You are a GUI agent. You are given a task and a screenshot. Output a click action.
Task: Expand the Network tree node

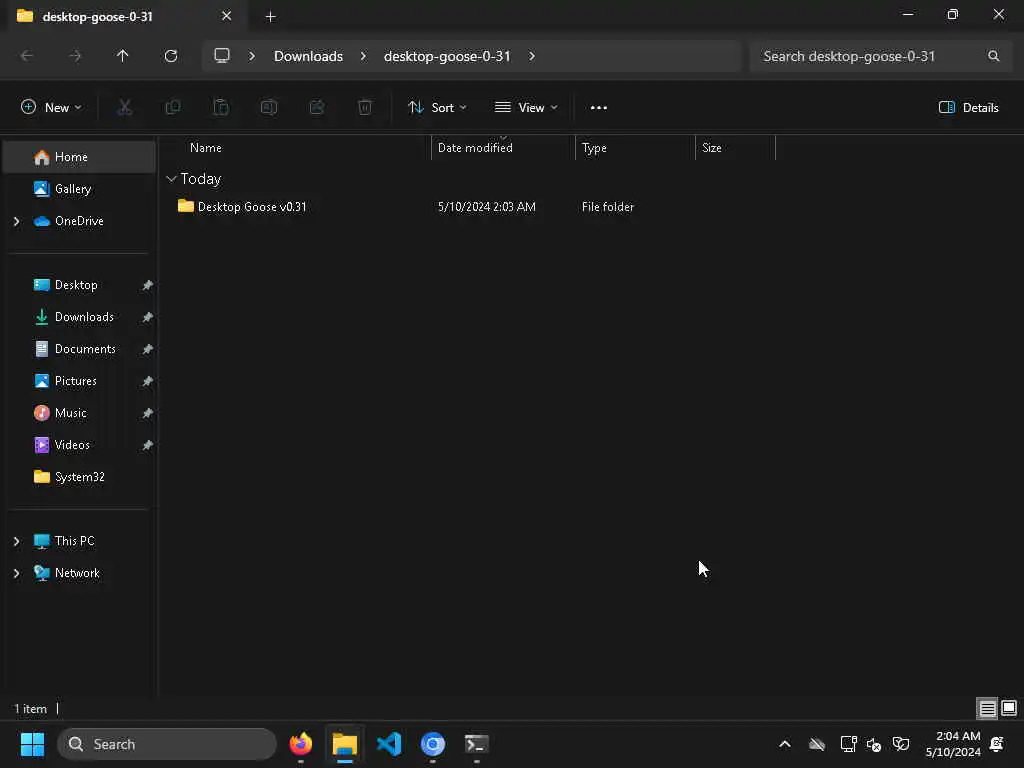point(16,573)
